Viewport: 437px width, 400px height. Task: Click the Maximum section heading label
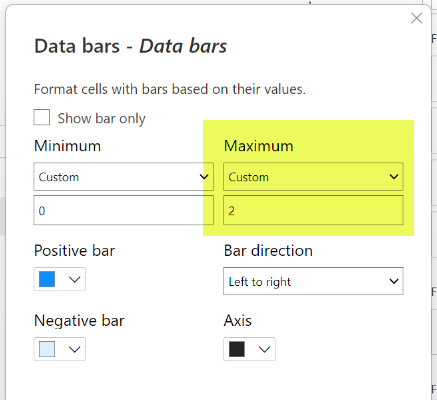pyautogui.click(x=259, y=146)
